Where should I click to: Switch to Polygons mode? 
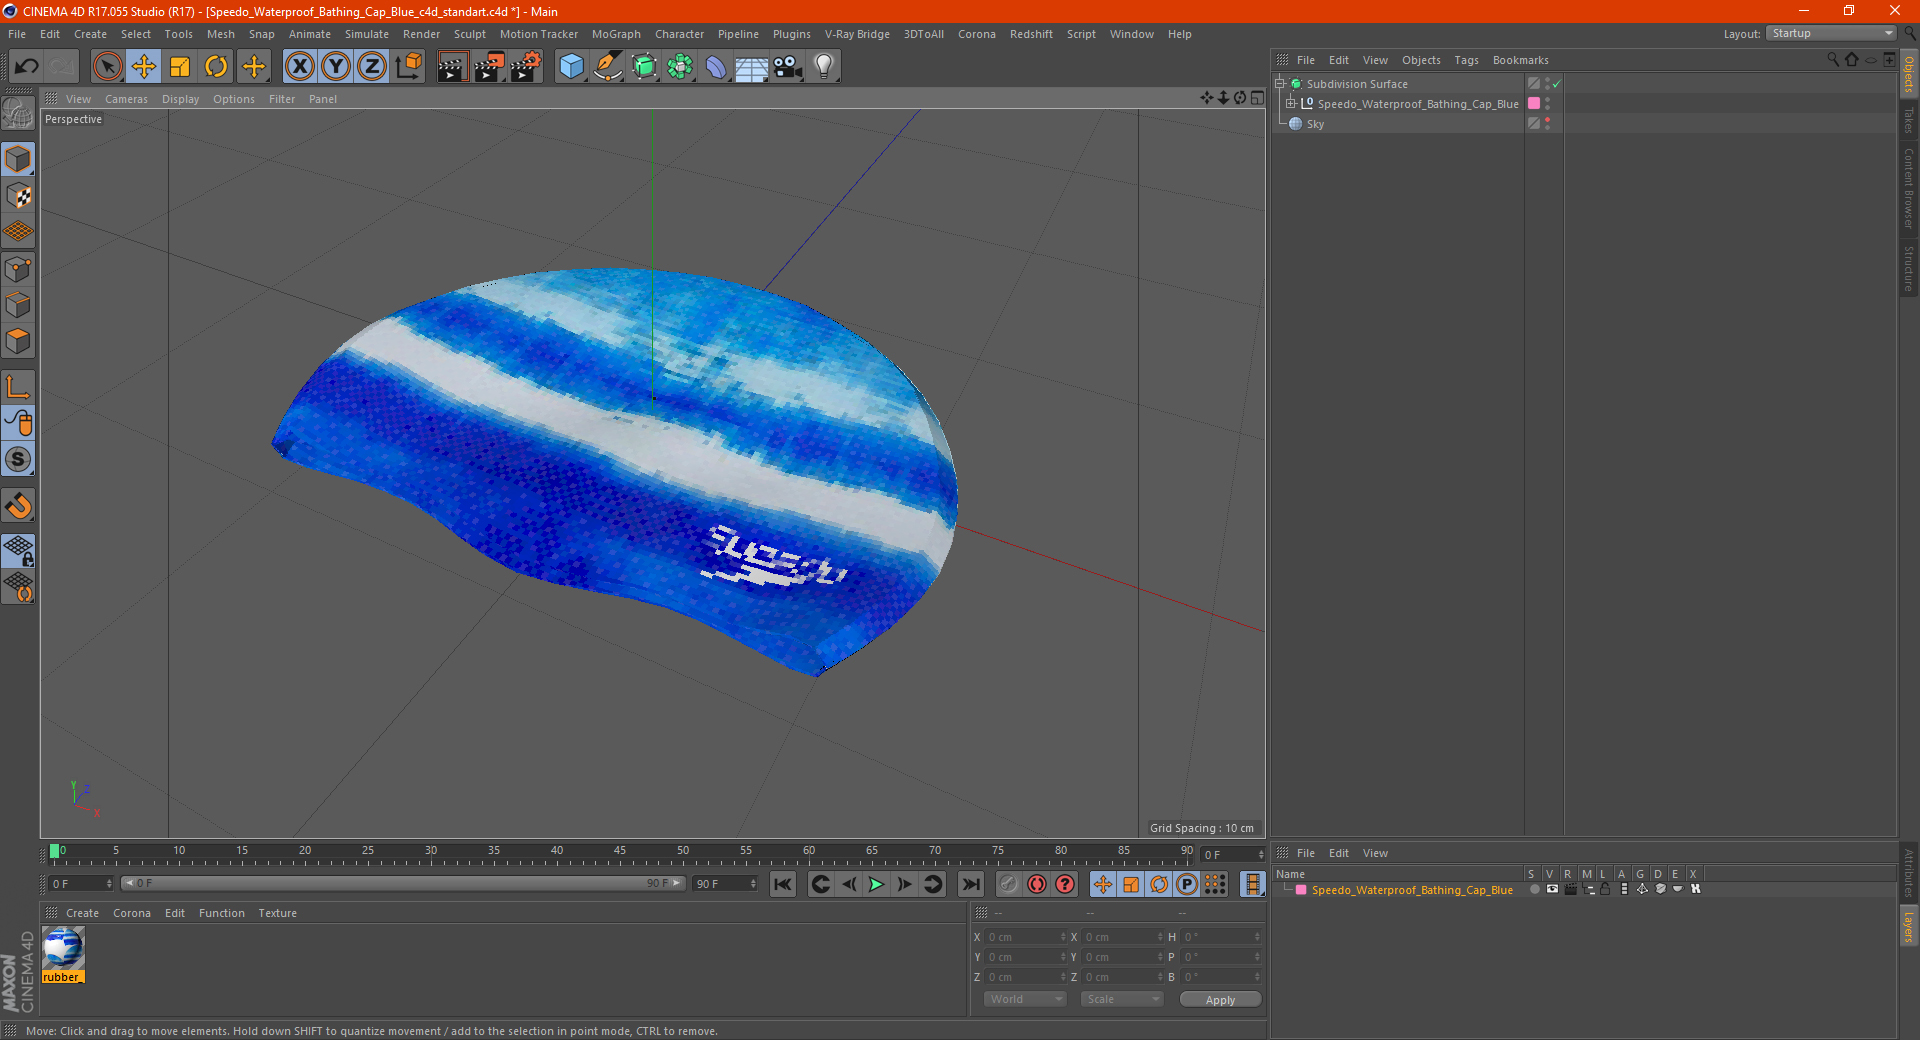[x=18, y=341]
